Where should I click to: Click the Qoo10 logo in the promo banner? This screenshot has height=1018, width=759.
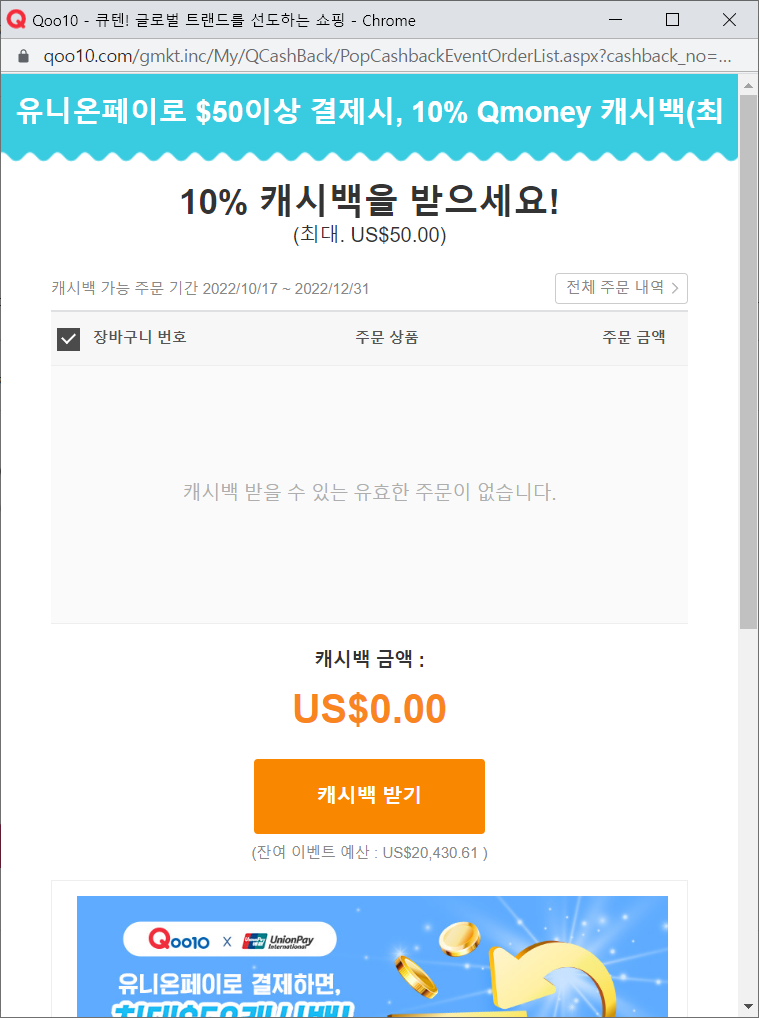click(x=179, y=939)
